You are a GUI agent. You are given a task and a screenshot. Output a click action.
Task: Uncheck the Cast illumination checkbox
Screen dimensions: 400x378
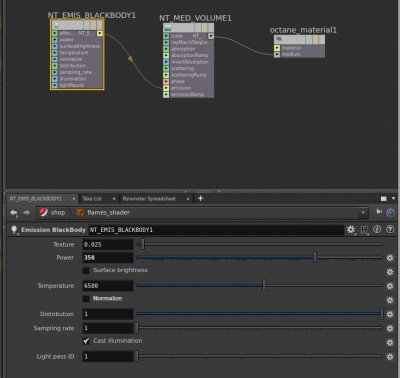tap(86, 341)
